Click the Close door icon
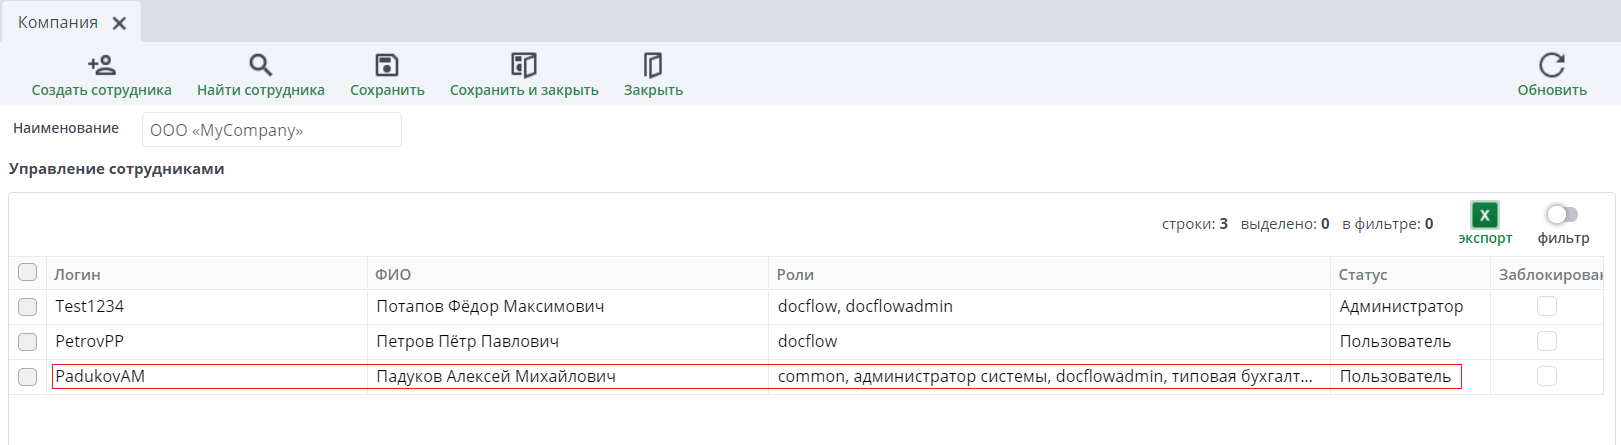The width and height of the screenshot is (1621, 445). click(653, 66)
